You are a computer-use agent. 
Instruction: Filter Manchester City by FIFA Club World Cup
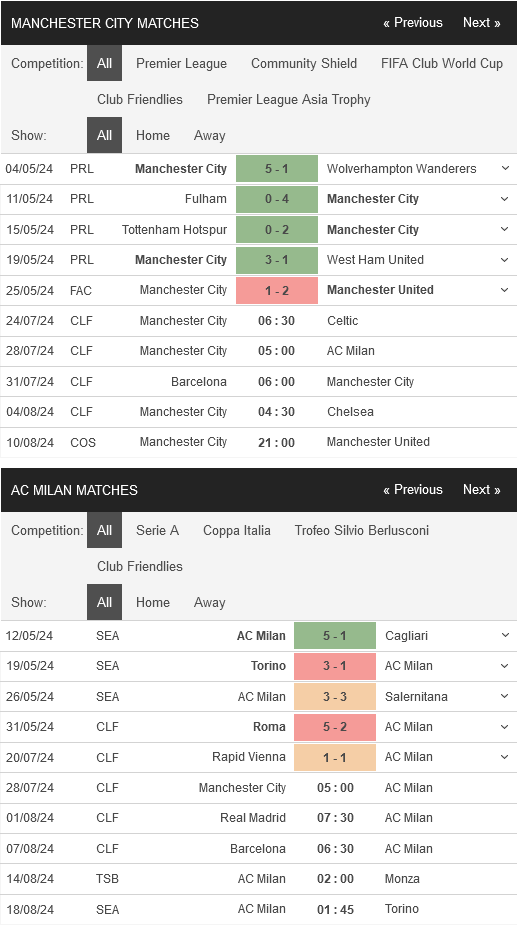tap(442, 64)
